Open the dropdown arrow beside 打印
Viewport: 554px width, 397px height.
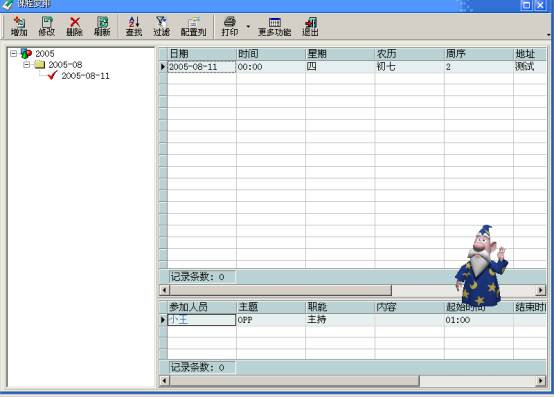[x=248, y=26]
